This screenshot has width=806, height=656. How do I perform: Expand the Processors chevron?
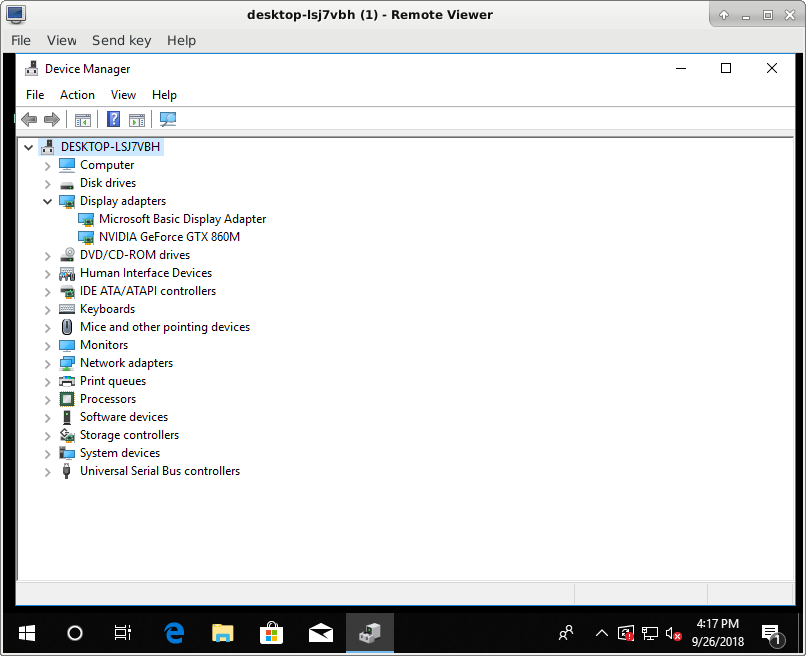click(x=47, y=400)
